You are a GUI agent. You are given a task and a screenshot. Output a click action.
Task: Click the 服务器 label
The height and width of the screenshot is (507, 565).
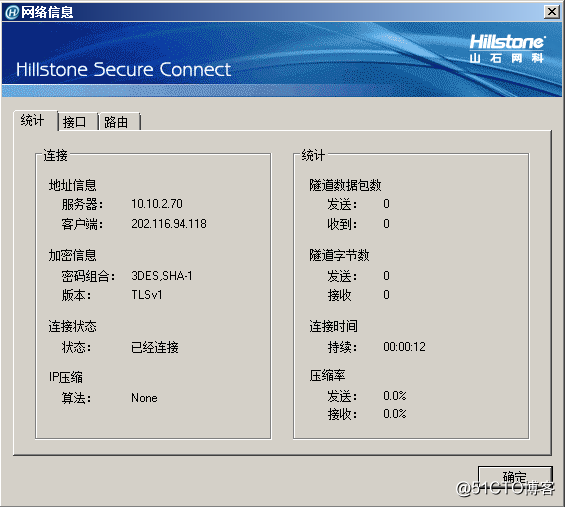tap(82, 204)
